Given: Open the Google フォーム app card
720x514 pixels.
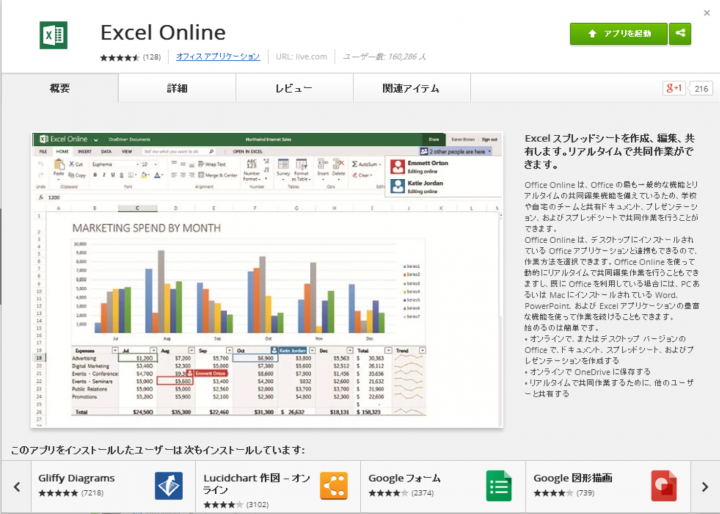Looking at the screenshot, I should click(x=443, y=486).
